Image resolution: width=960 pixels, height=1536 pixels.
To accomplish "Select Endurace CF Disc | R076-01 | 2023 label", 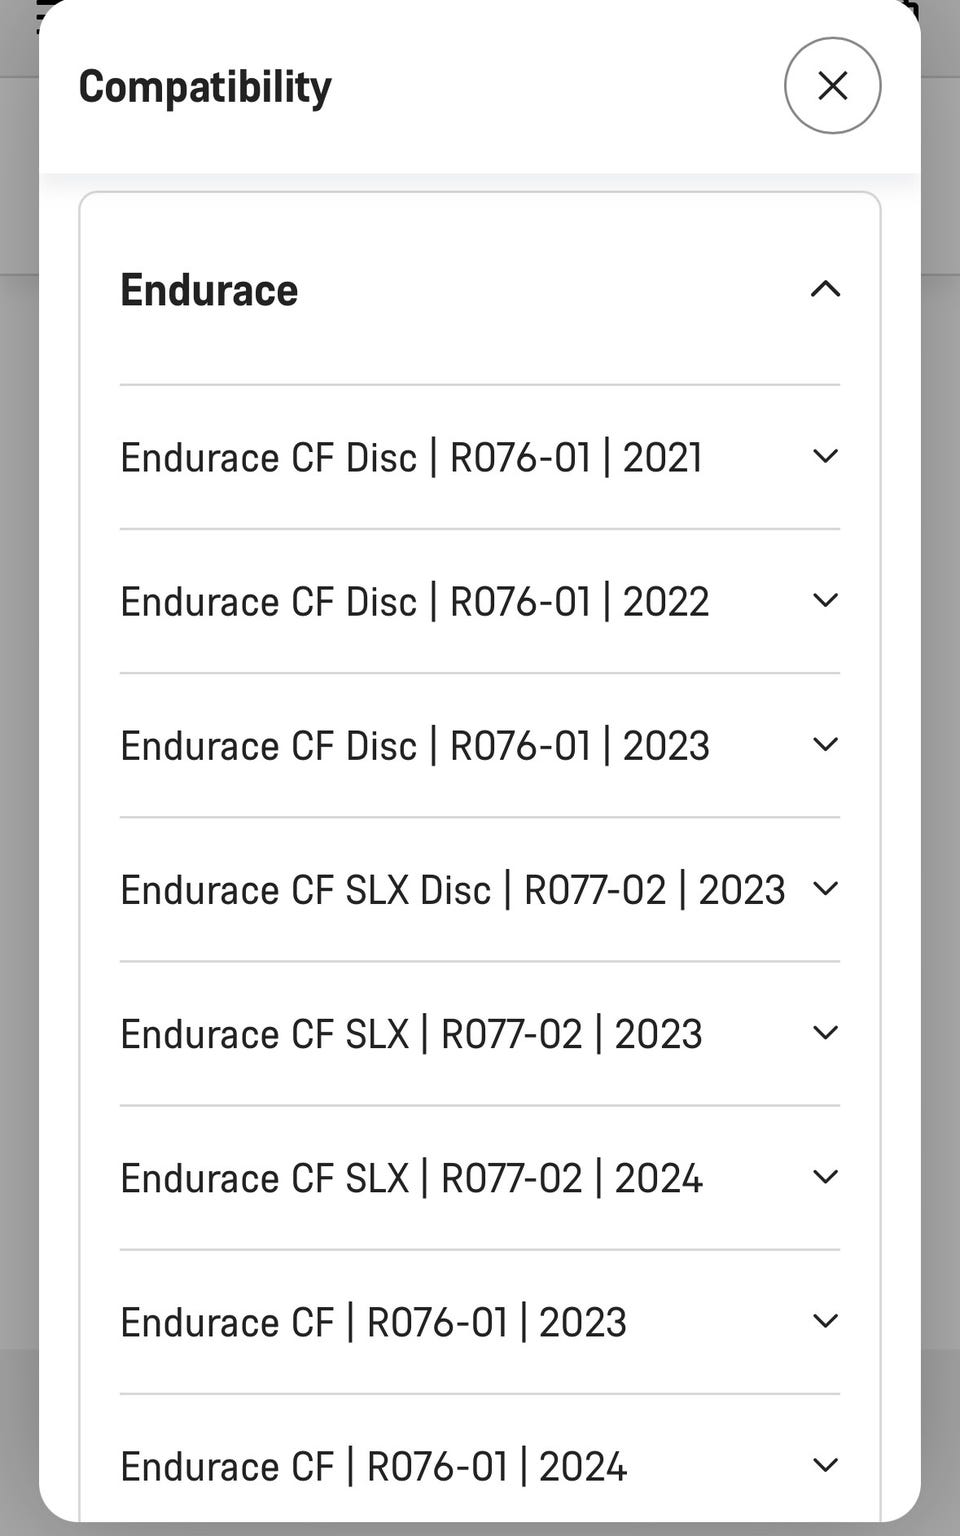I will click(x=415, y=746).
